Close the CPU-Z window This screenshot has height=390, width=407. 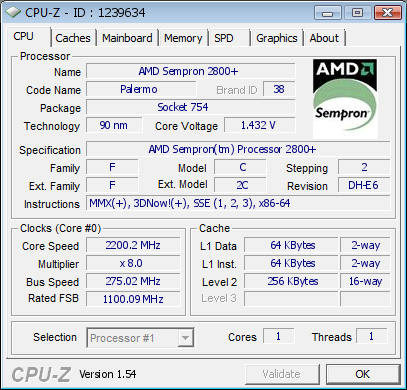387,13
